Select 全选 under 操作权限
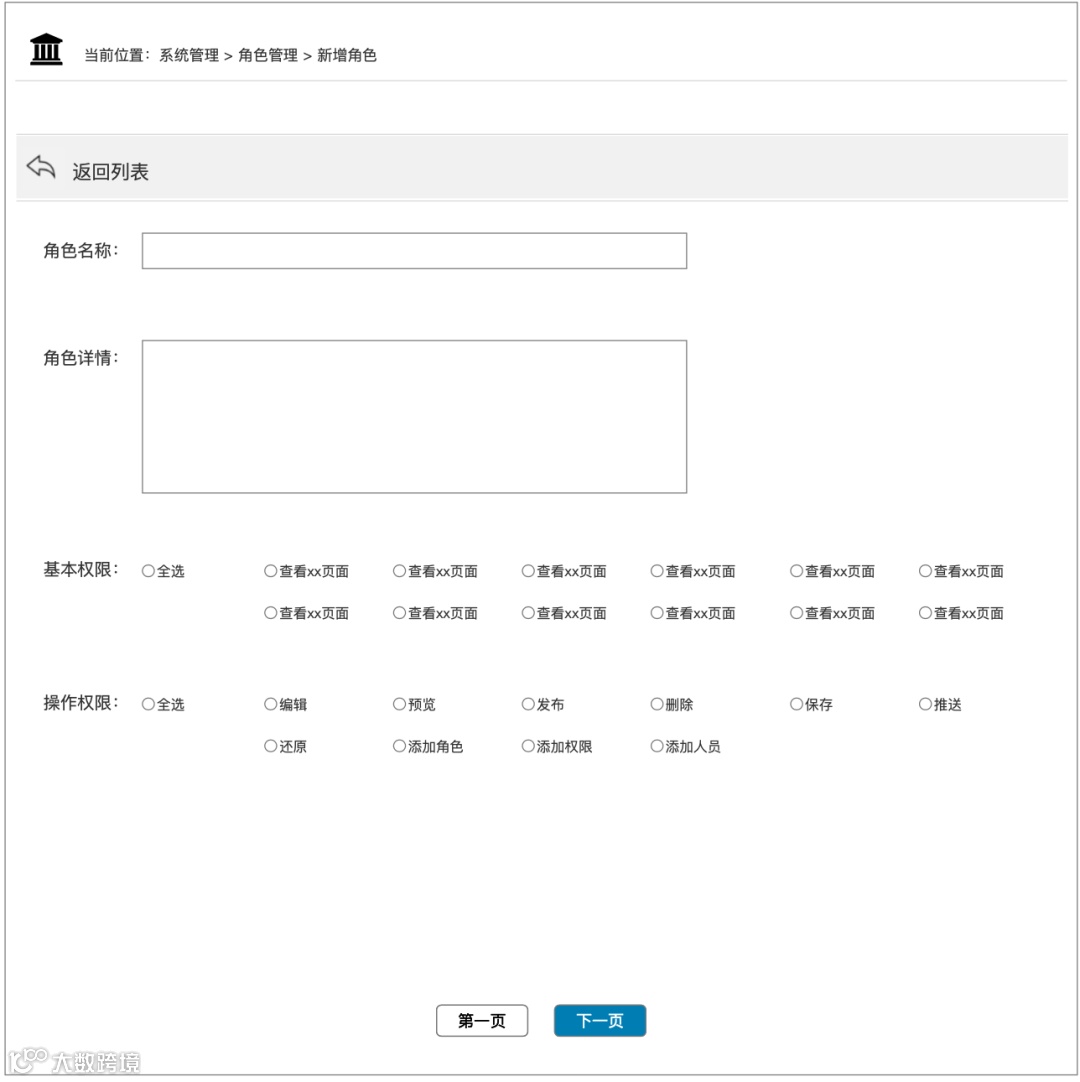1080x1082 pixels. point(148,704)
